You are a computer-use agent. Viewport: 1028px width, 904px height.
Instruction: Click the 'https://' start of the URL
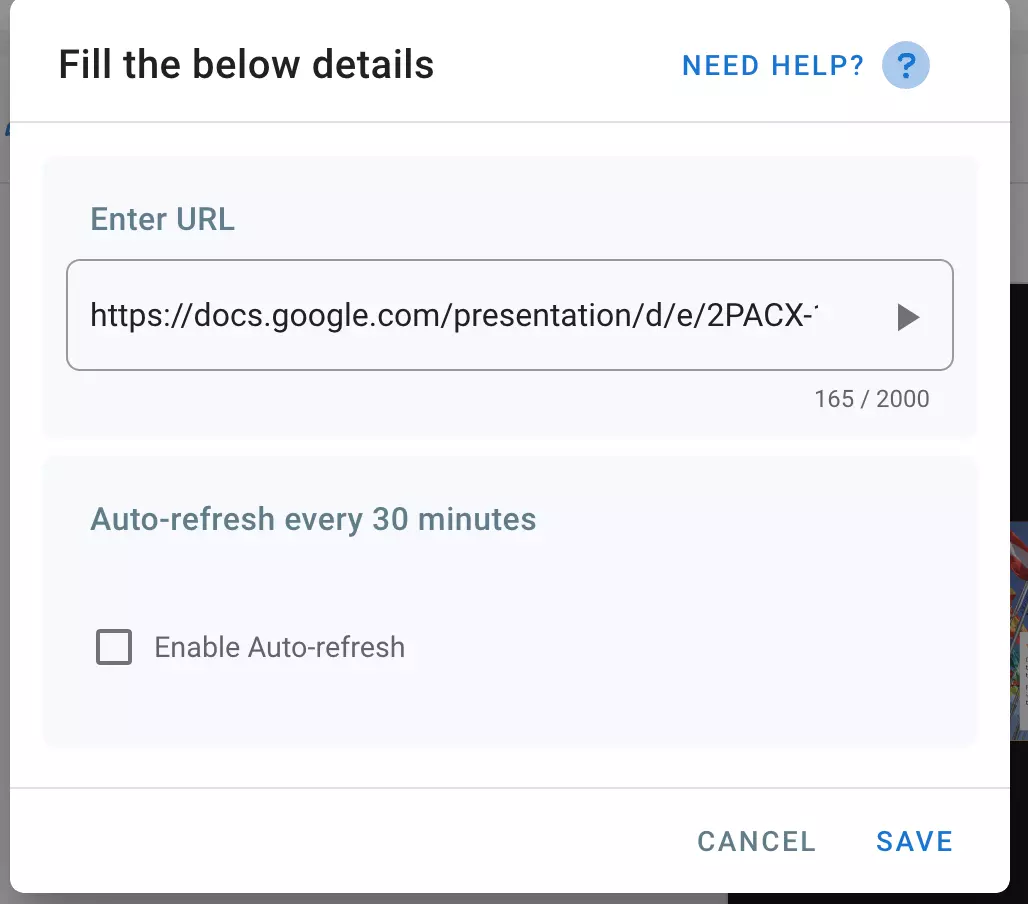128,316
